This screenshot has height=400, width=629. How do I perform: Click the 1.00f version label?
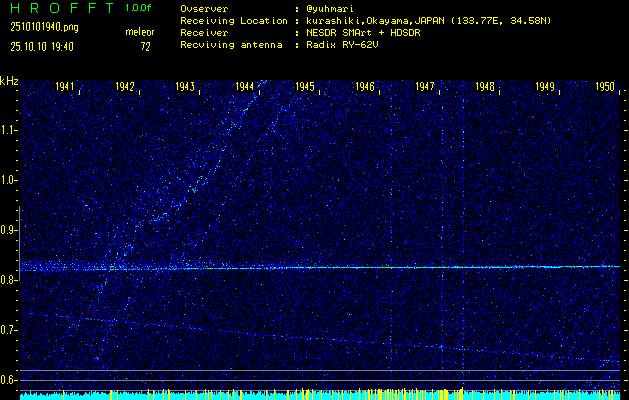tap(139, 8)
